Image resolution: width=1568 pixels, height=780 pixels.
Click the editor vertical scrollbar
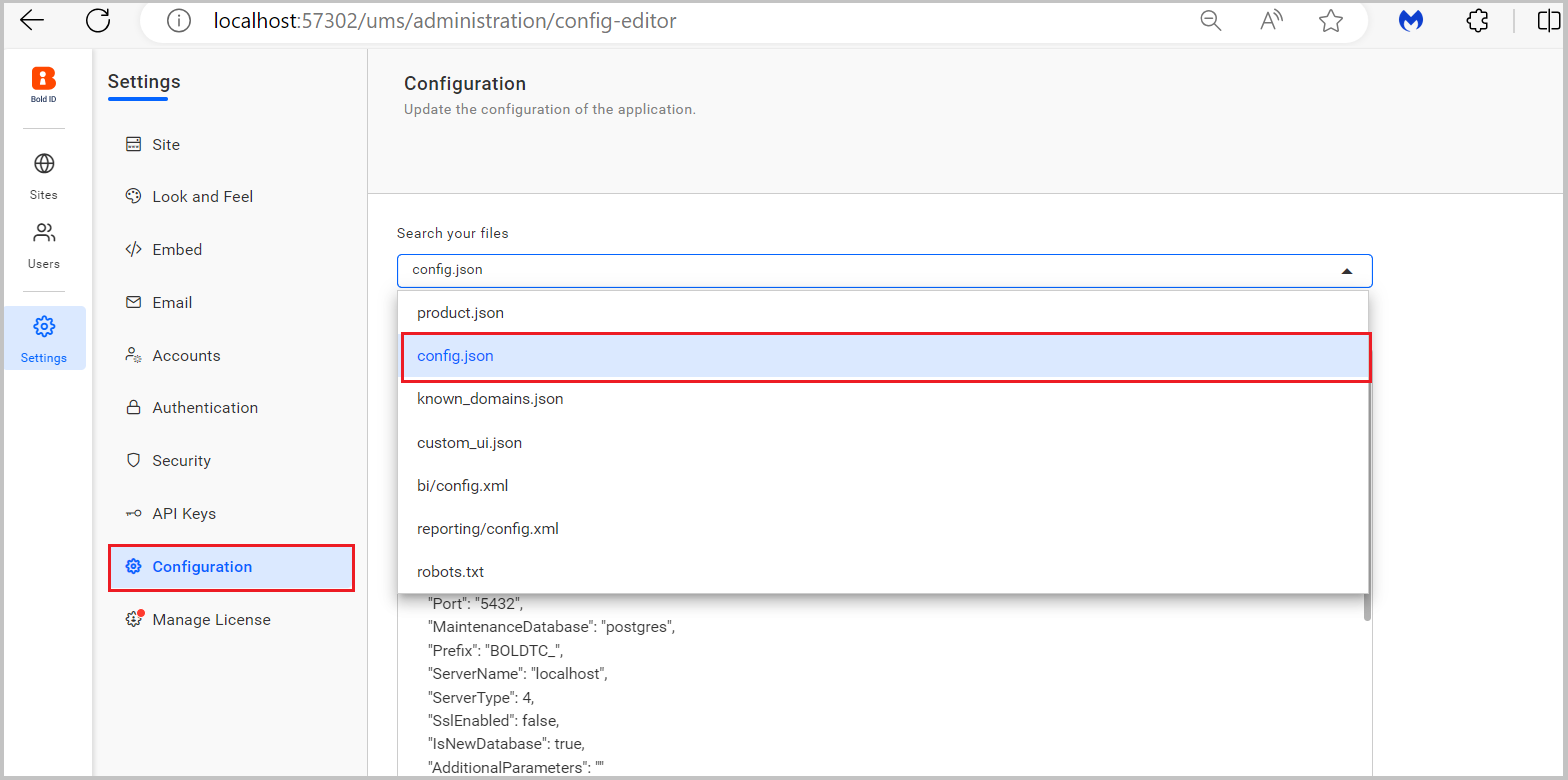pos(1367,607)
